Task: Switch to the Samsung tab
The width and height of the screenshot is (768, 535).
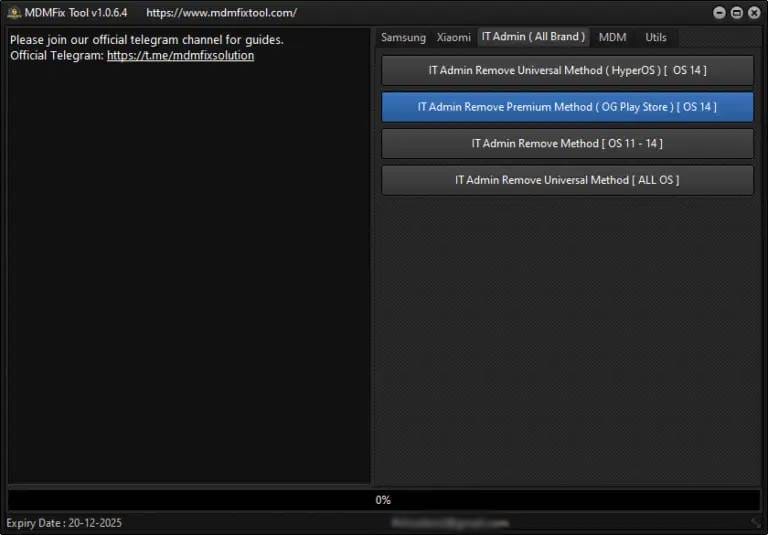Action: tap(403, 37)
